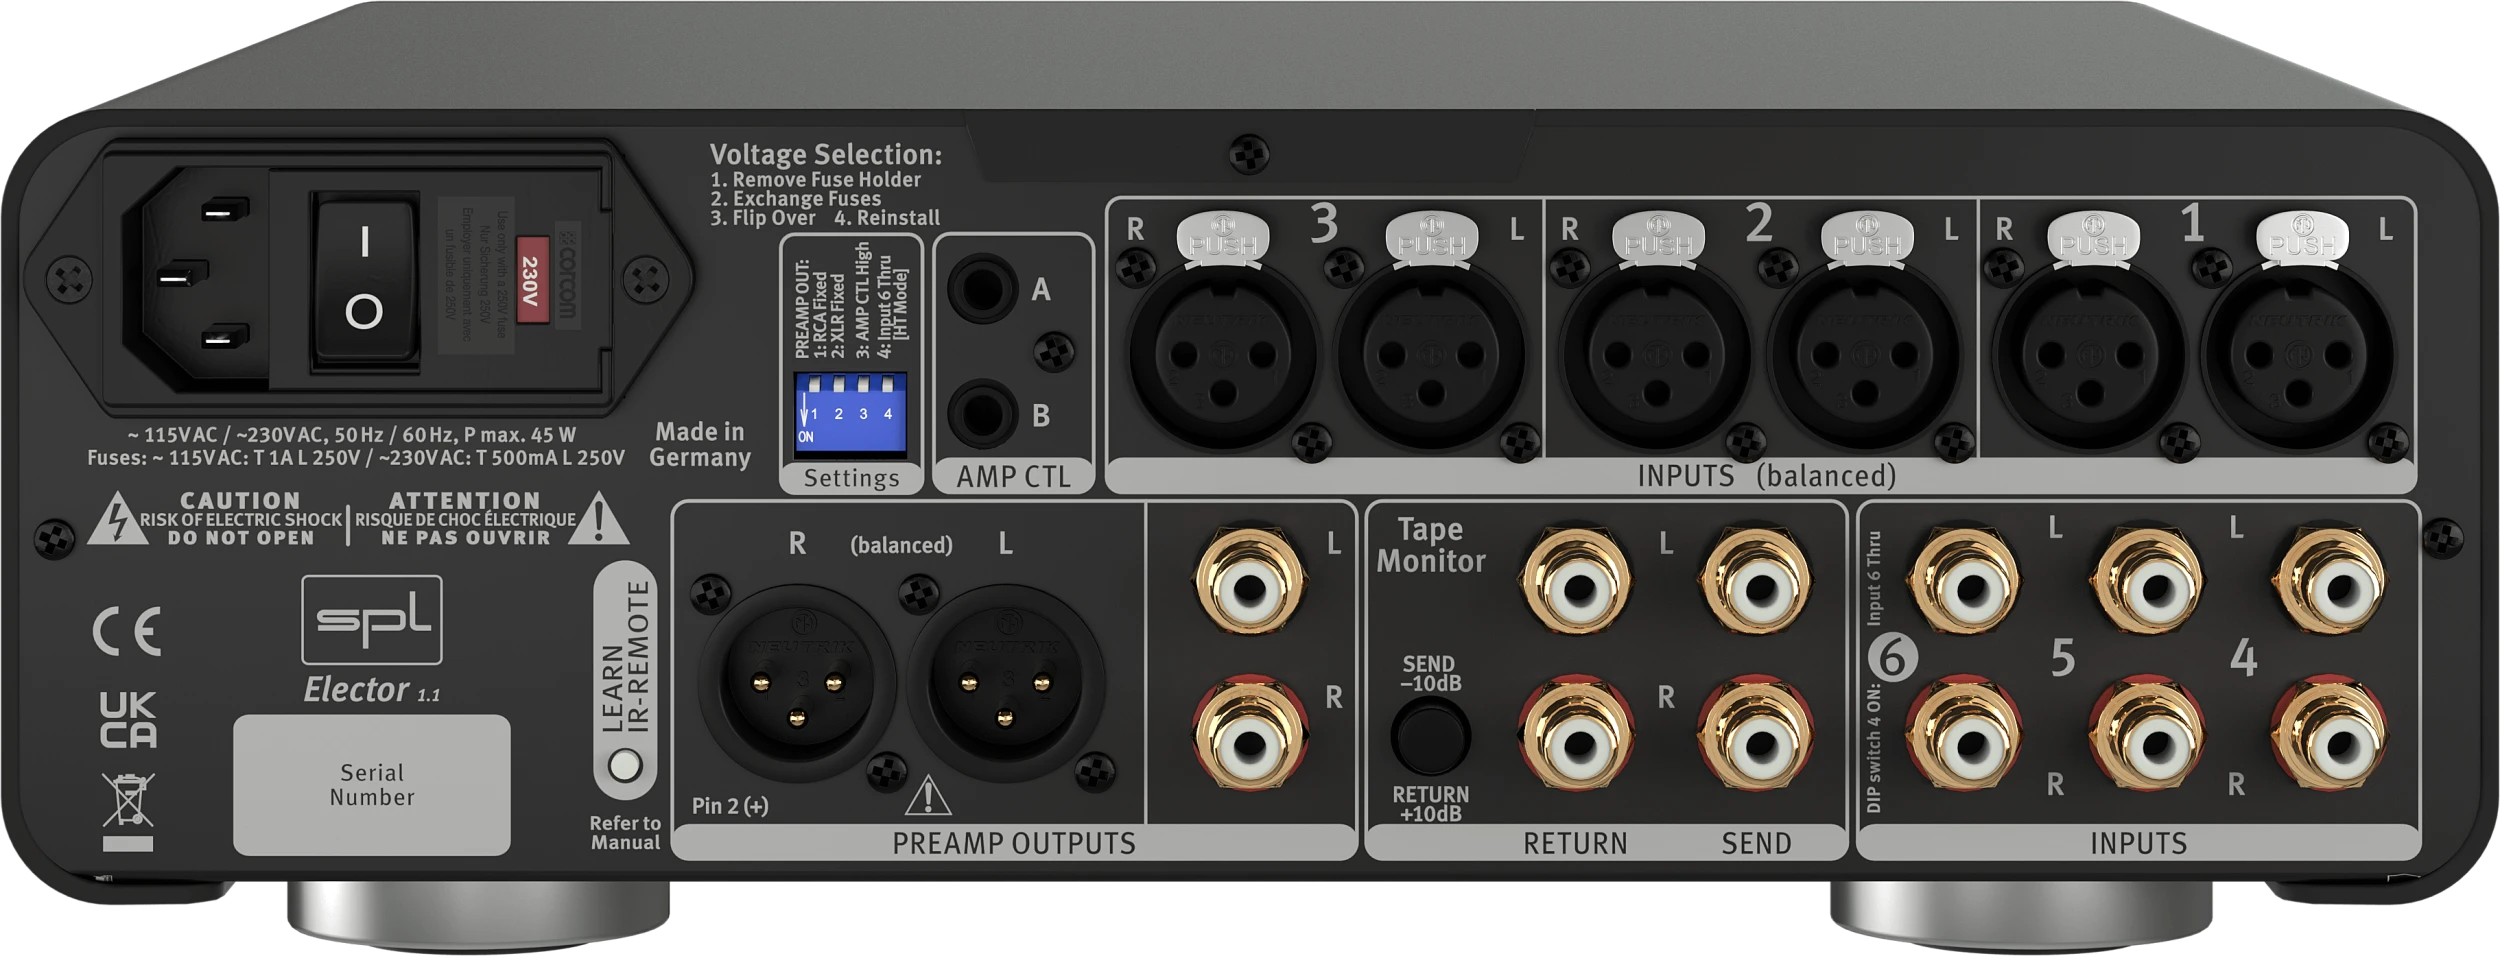2500x956 pixels.
Task: Click the right metal foot
Action: [2021, 916]
